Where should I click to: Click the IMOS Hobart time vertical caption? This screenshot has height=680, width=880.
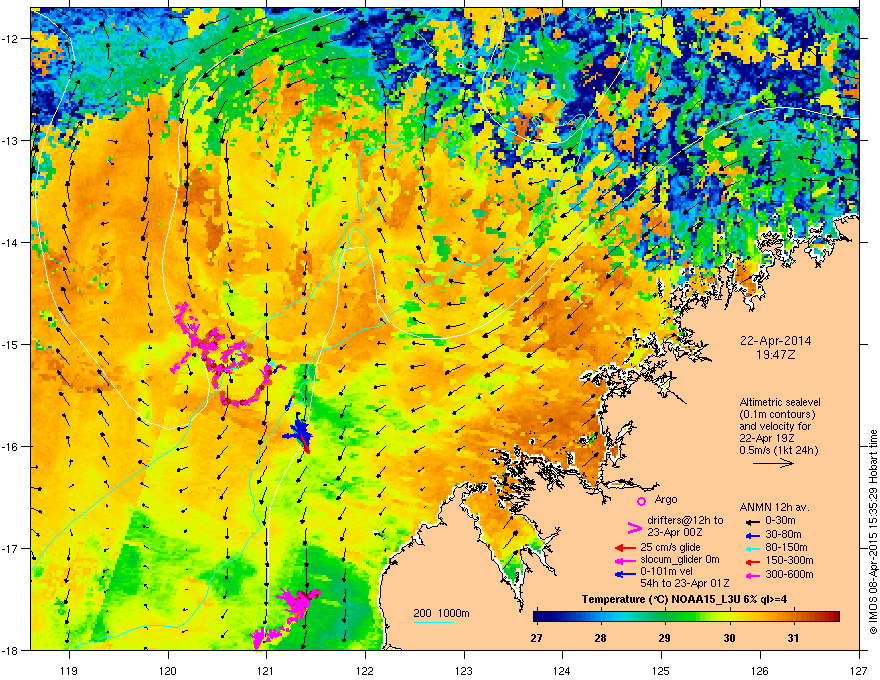pyautogui.click(x=873, y=532)
